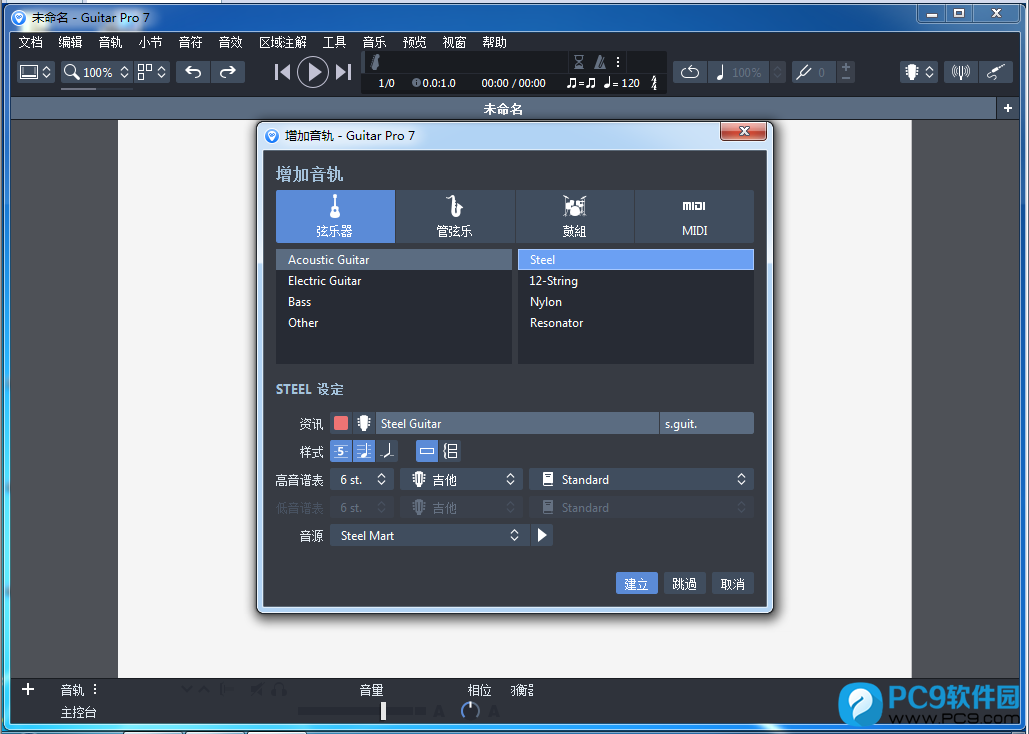1029x734 pixels.
Task: Jump to the last bar
Action: [344, 72]
